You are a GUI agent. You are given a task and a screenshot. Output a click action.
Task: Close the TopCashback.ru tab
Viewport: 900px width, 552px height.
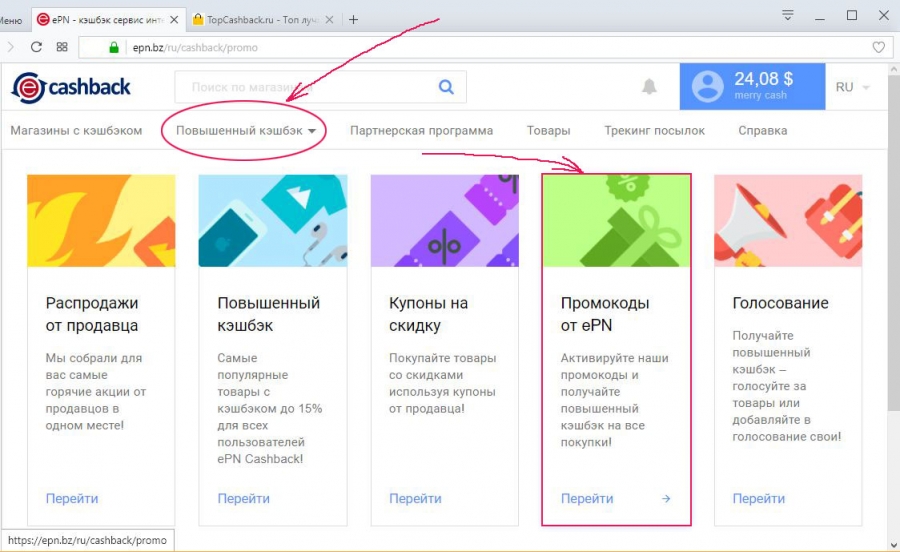click(329, 20)
